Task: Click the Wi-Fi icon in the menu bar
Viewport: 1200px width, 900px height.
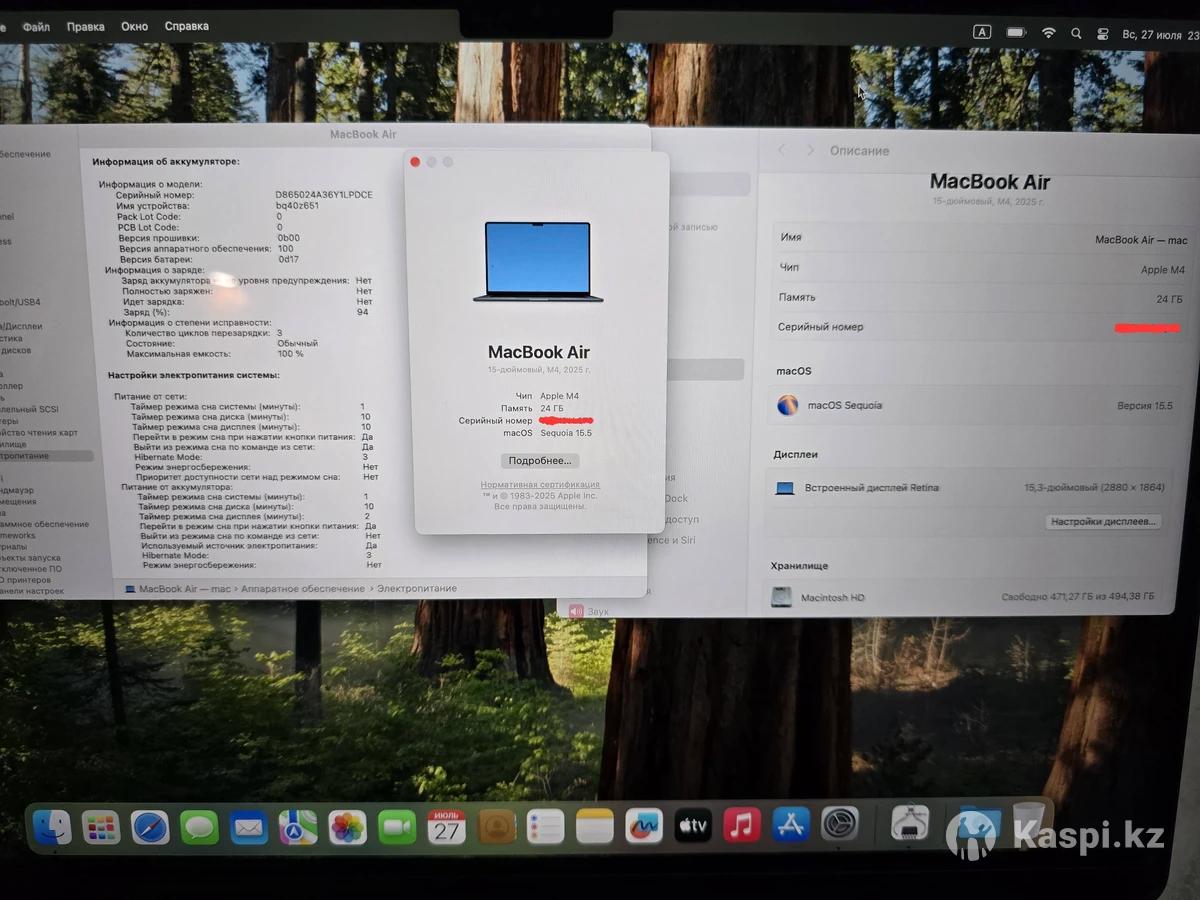Action: [x=1048, y=32]
